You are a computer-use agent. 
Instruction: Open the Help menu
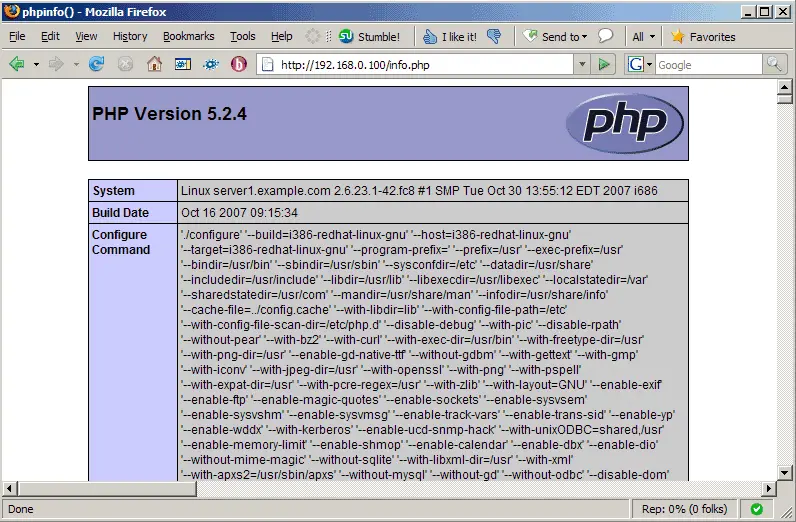pyautogui.click(x=281, y=36)
